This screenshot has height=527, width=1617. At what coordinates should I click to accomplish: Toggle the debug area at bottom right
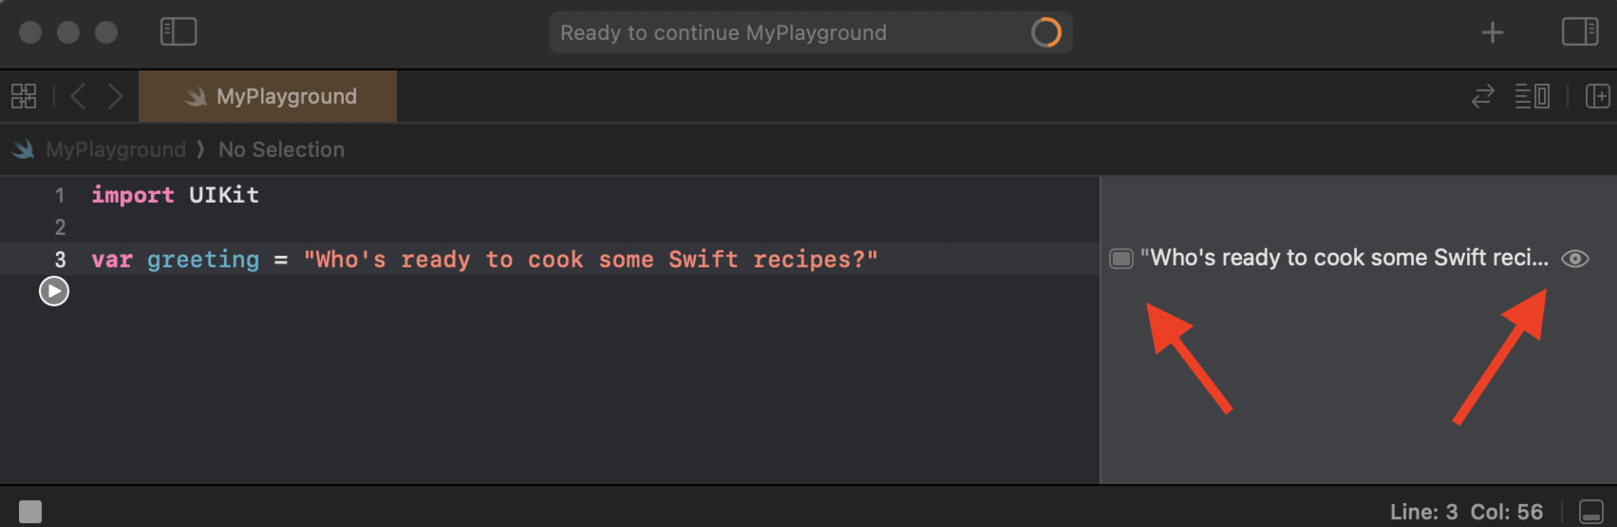click(1591, 512)
